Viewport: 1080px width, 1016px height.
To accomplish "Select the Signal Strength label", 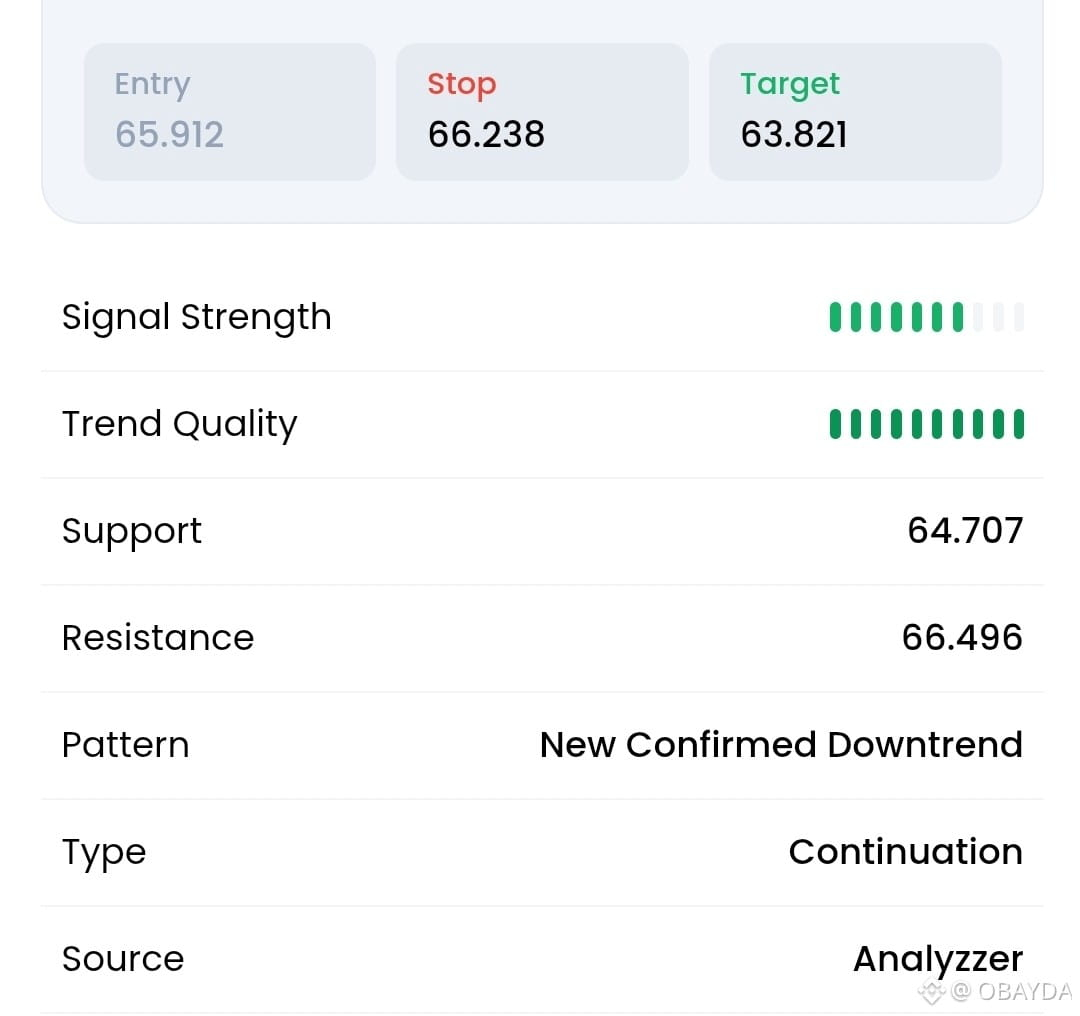I will coord(197,318).
